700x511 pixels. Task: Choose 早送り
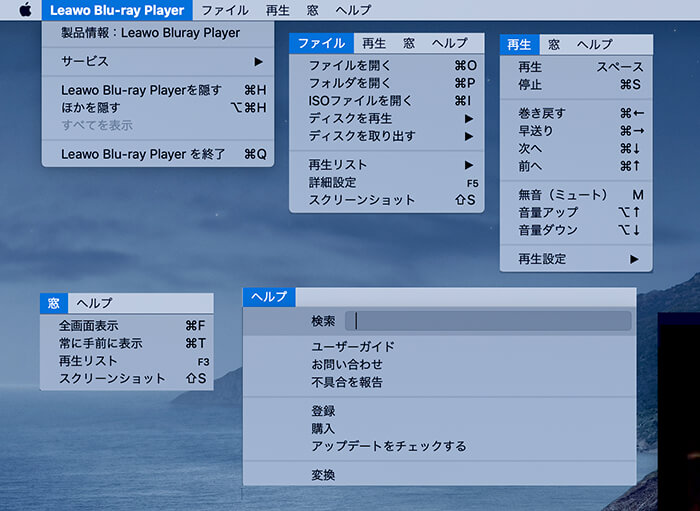576,131
